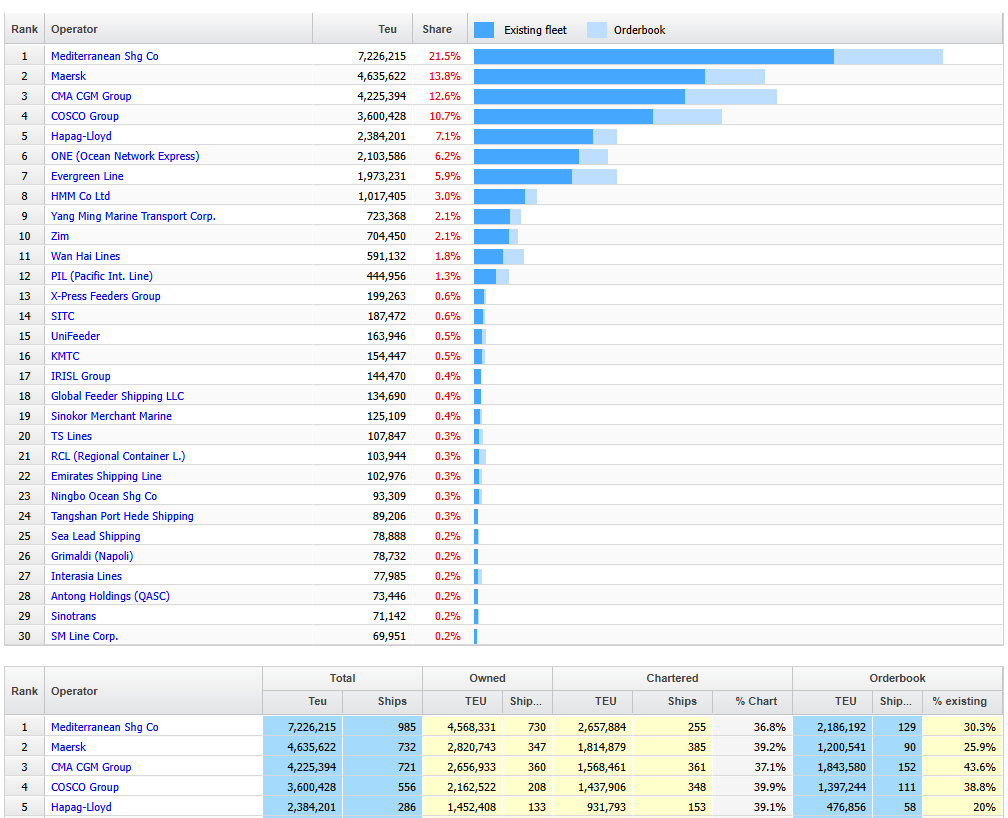Click the Existing fleet legend color swatch
The width and height of the screenshot is (1008, 818).
point(484,30)
